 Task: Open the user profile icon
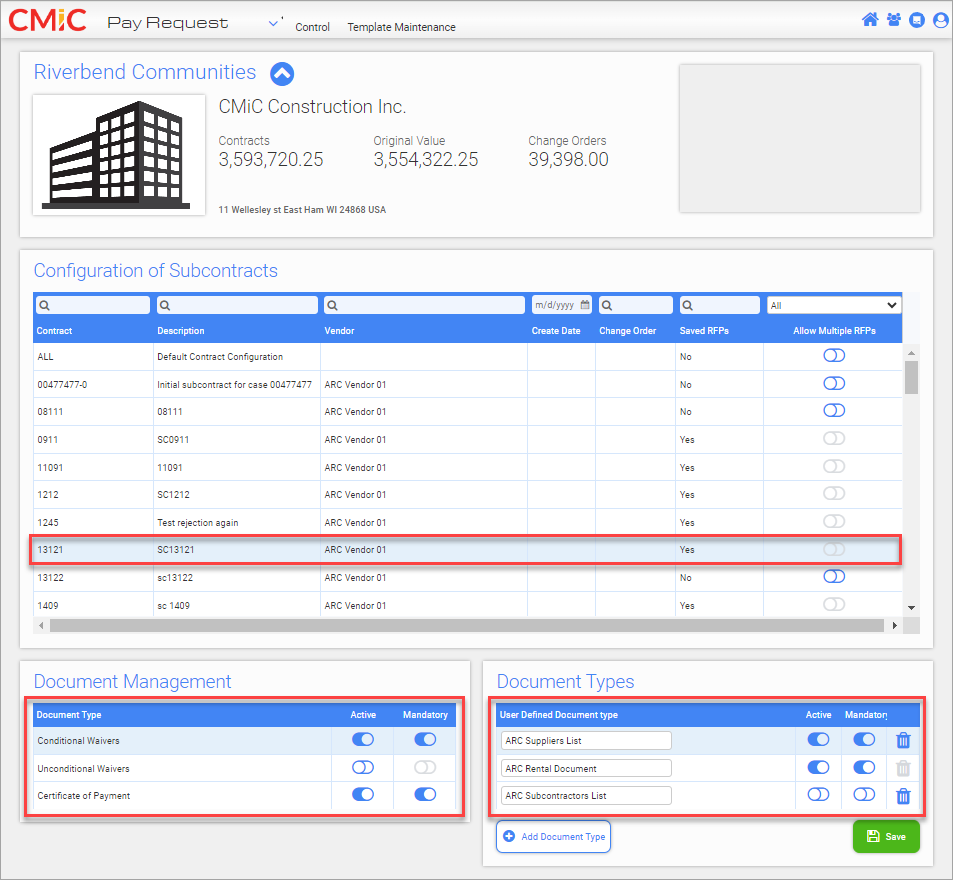(x=940, y=20)
